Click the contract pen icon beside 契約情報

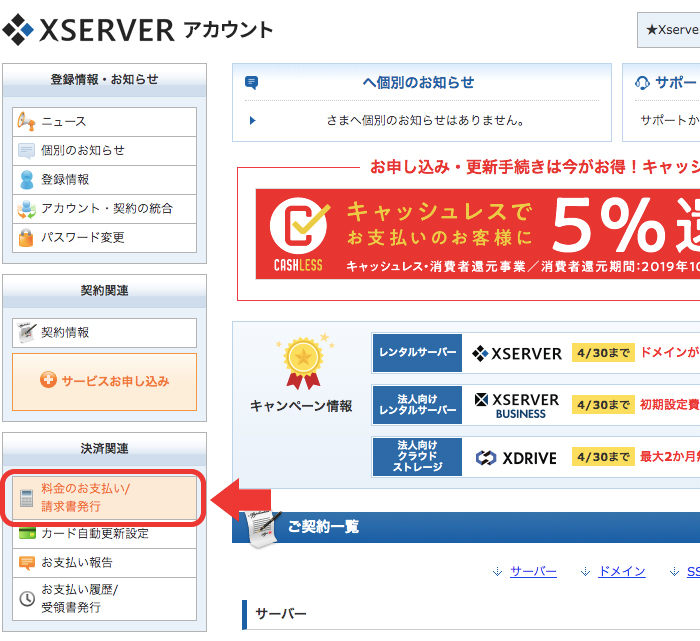point(26,333)
